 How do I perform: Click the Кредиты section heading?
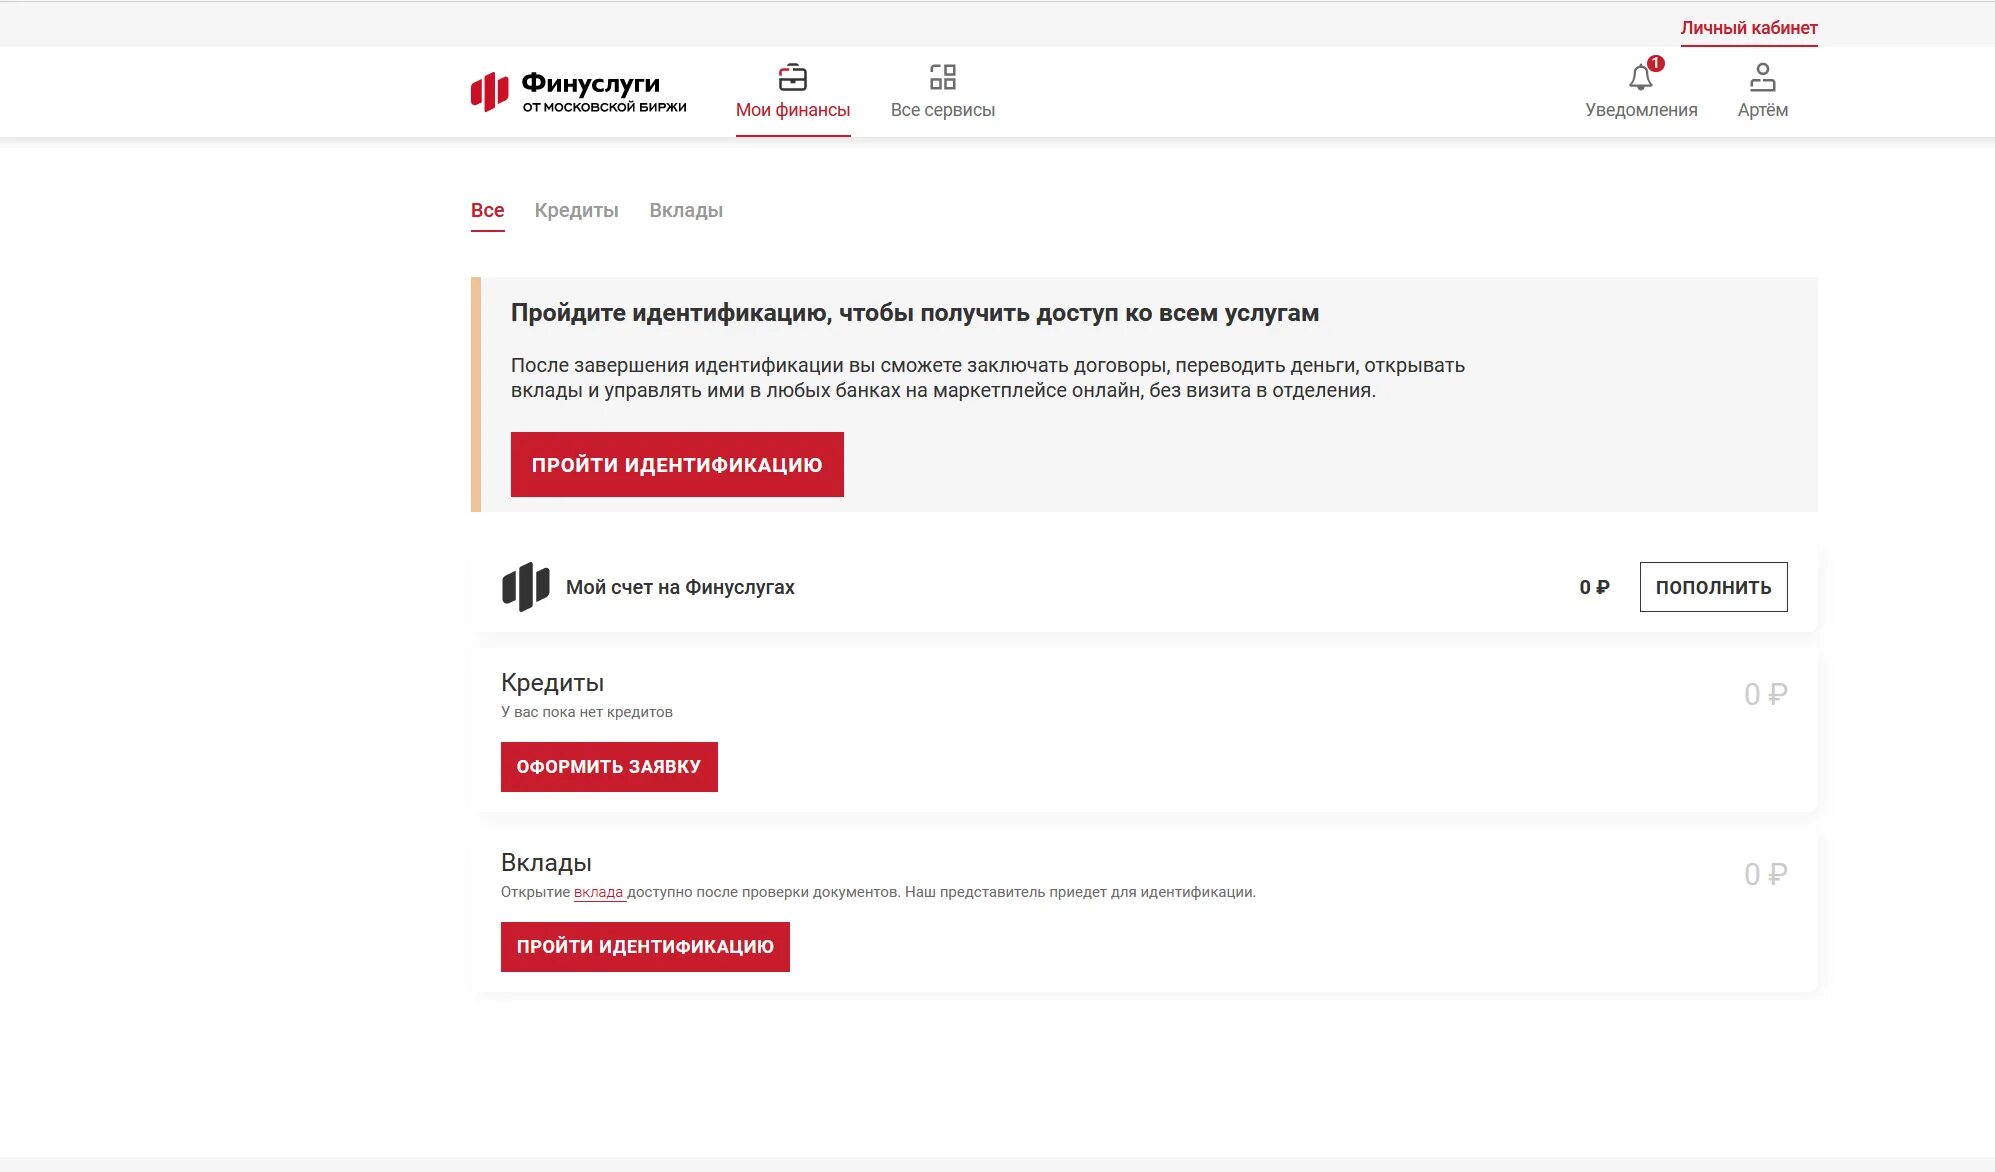(x=552, y=683)
